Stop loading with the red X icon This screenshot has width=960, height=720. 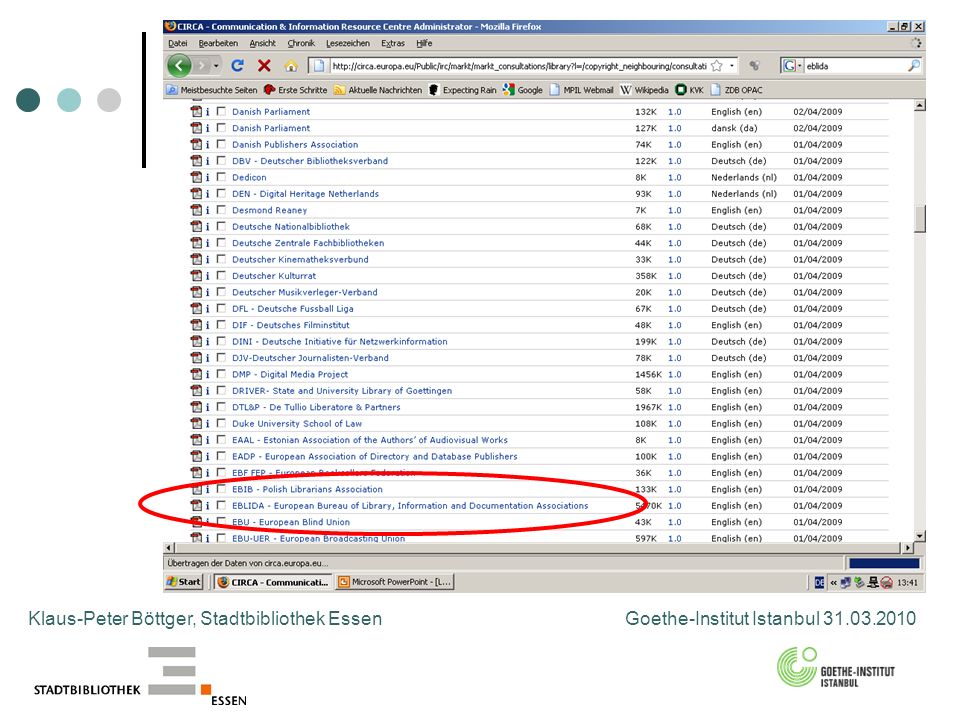pyautogui.click(x=264, y=66)
